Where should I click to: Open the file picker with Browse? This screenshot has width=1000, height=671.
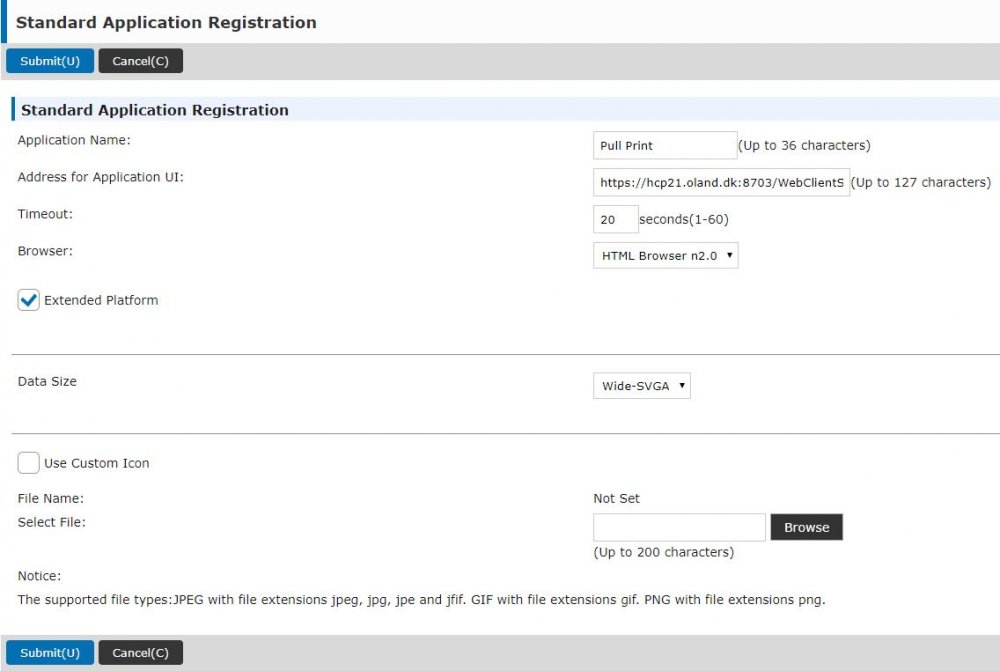pos(806,527)
